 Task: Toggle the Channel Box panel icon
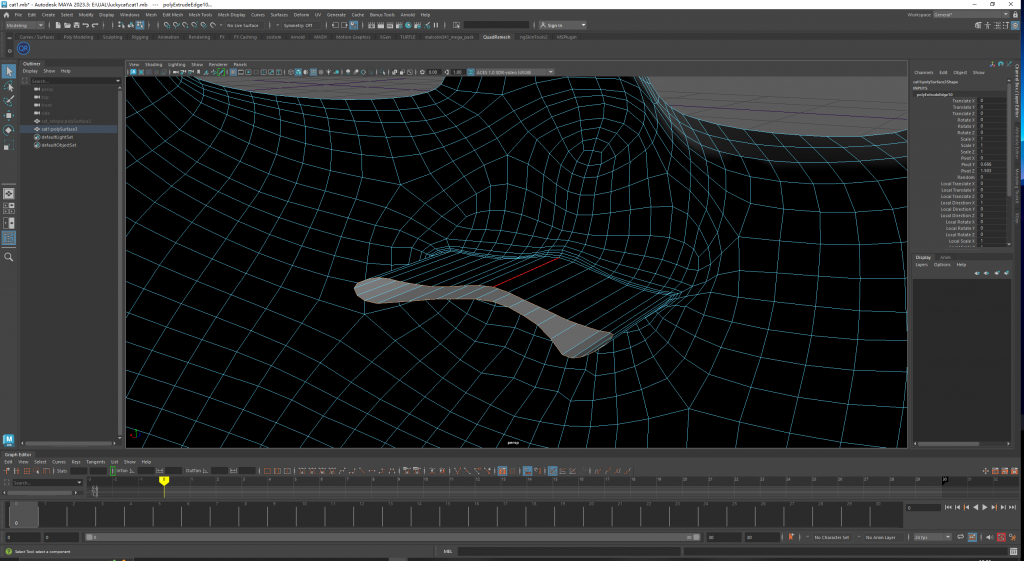point(1016,25)
